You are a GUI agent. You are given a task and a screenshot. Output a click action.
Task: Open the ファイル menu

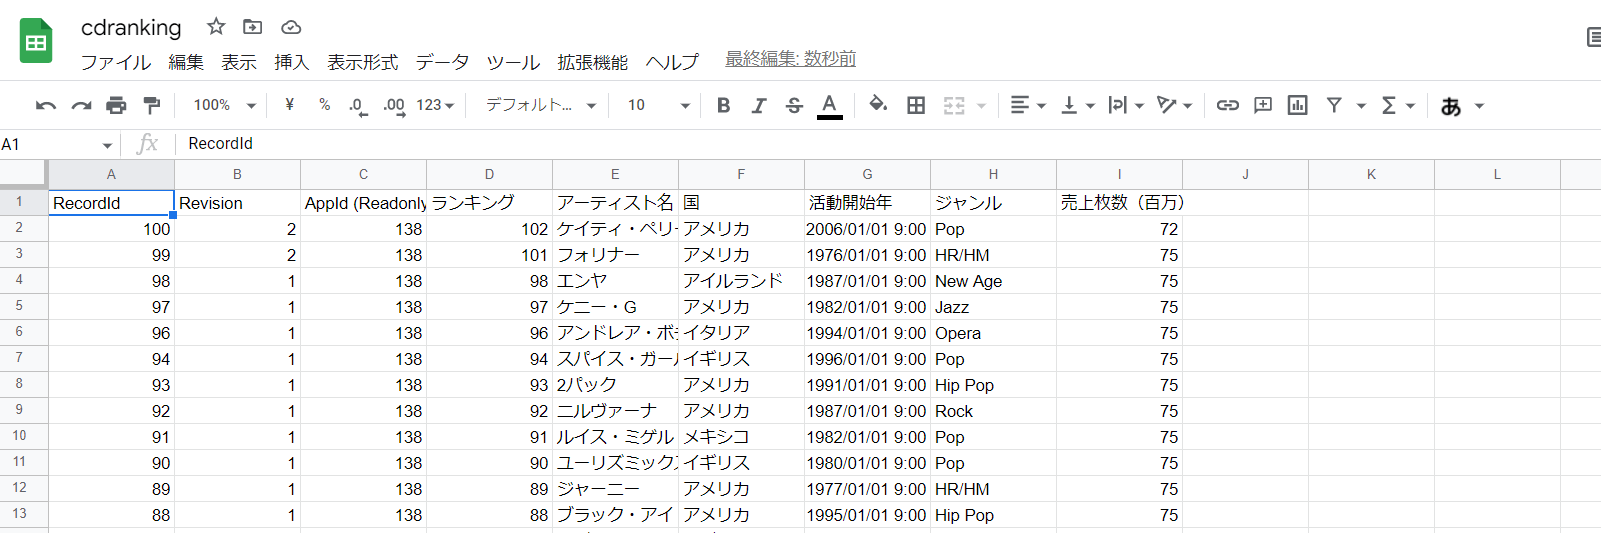pyautogui.click(x=116, y=62)
